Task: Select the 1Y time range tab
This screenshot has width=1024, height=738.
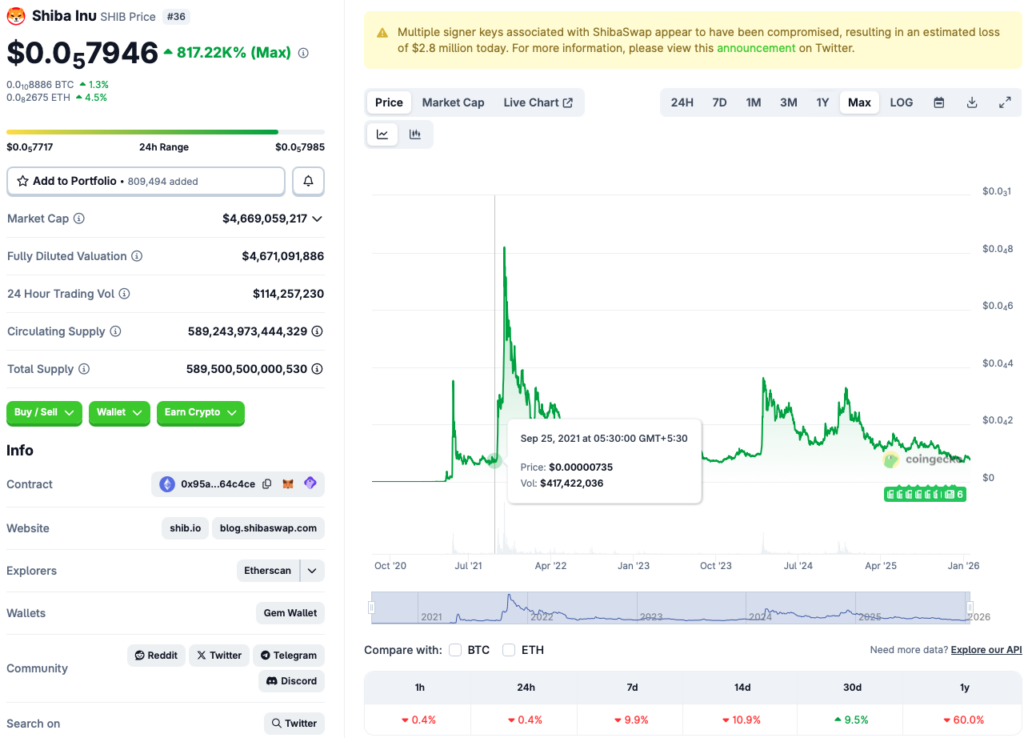Action: pyautogui.click(x=823, y=102)
